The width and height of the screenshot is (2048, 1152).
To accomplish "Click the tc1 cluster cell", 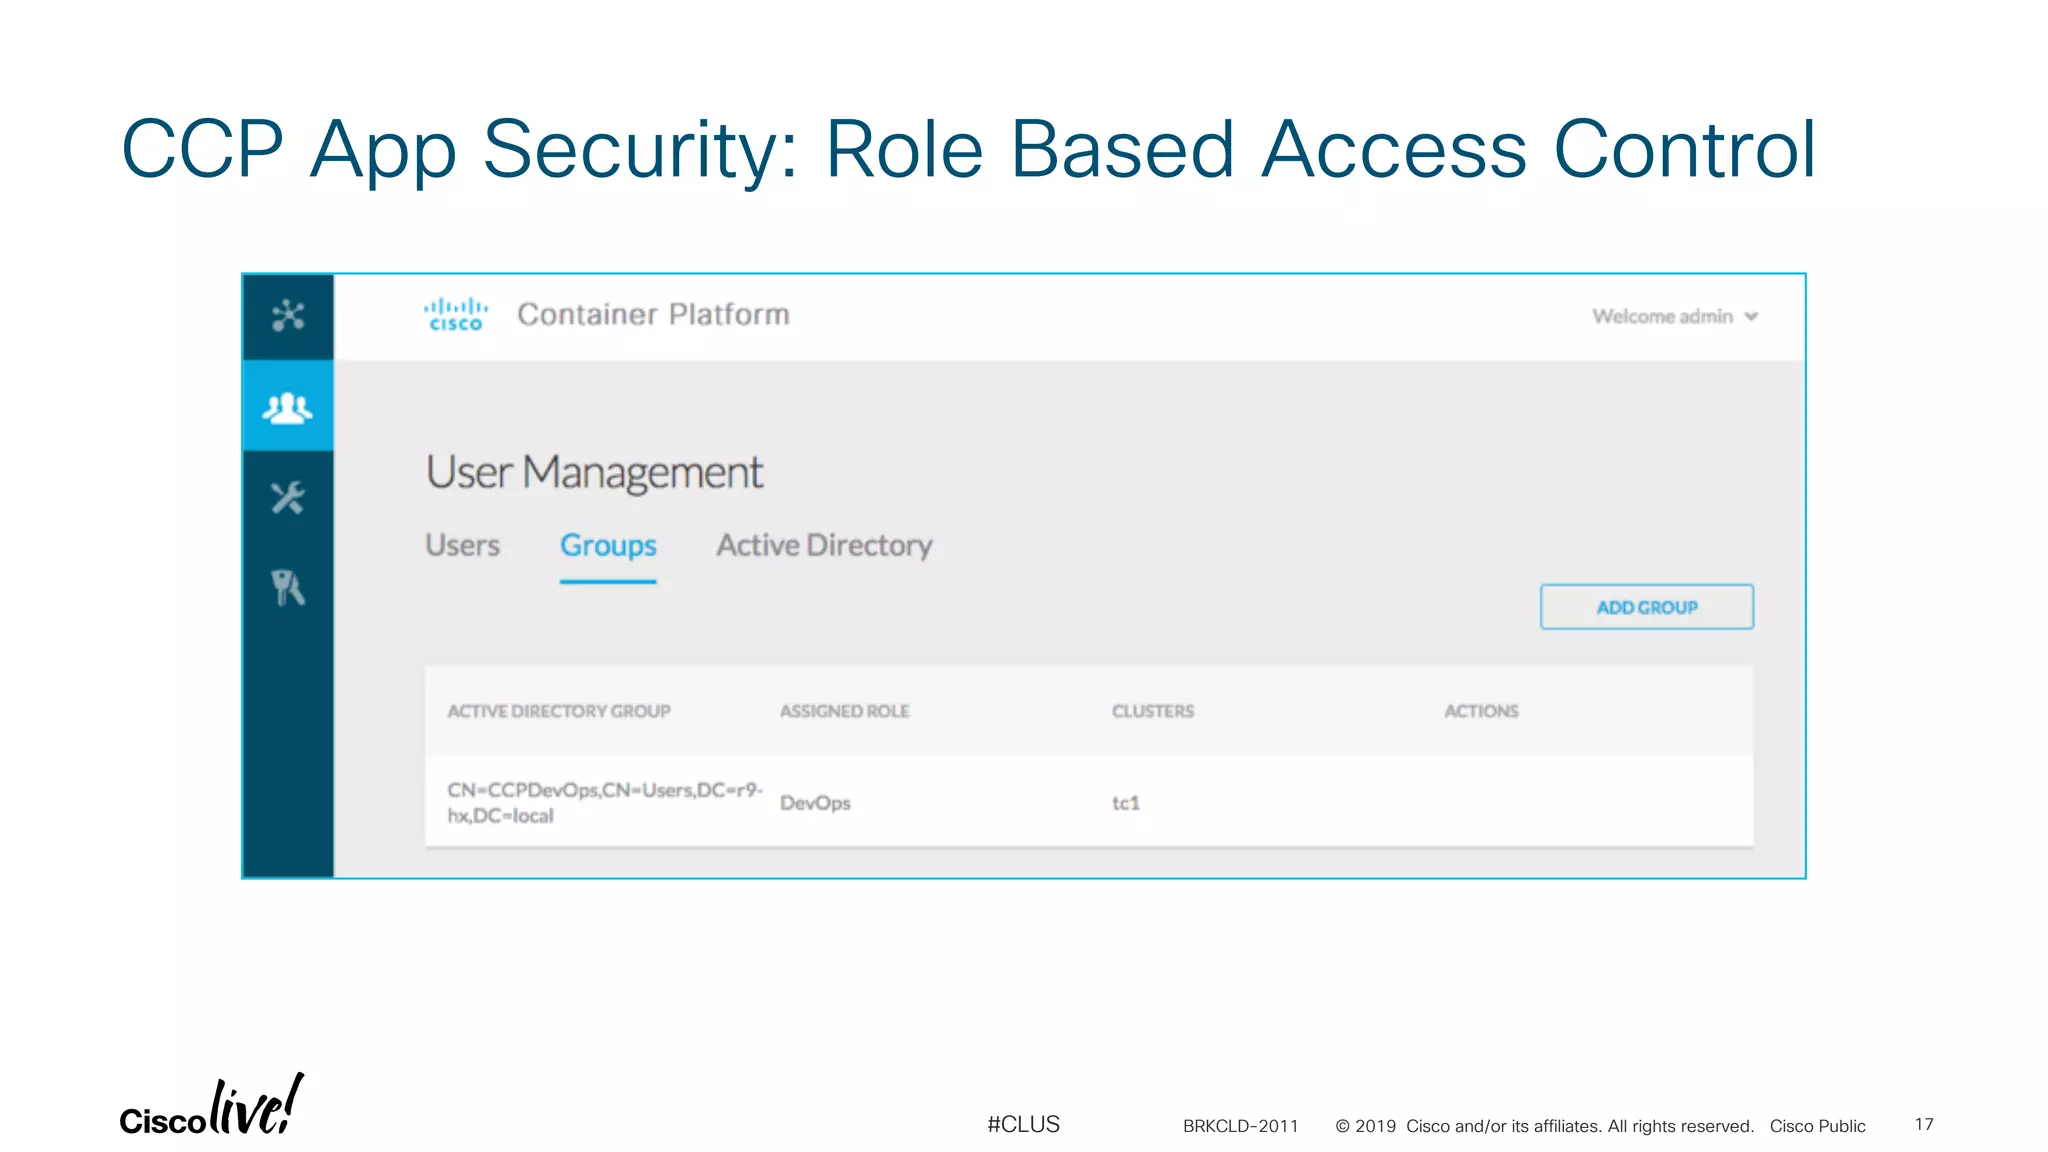I will (1126, 803).
